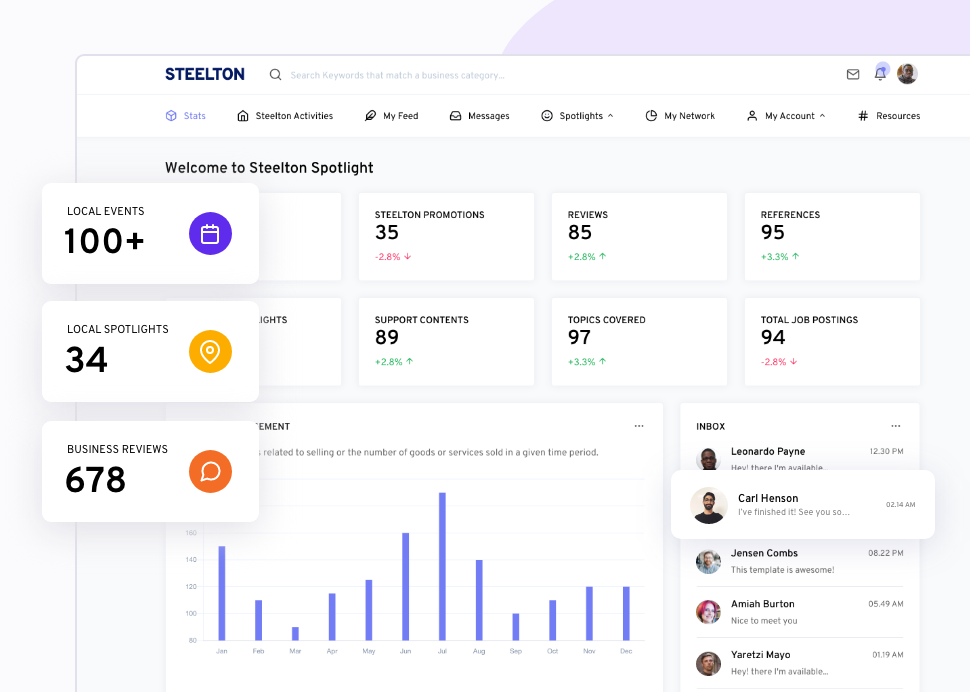Click the 12.30 PM timestamp in Inbox

(x=886, y=451)
